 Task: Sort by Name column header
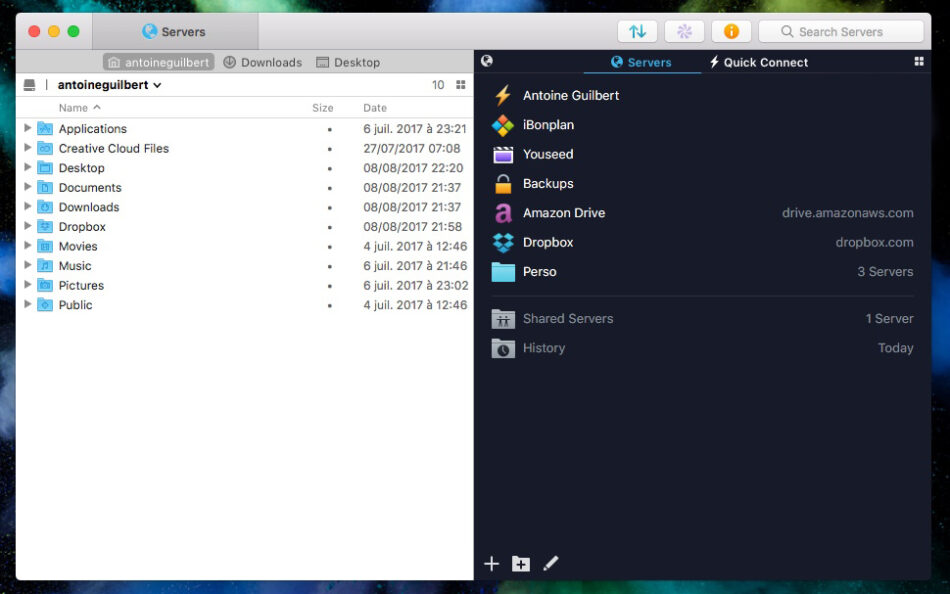79,108
